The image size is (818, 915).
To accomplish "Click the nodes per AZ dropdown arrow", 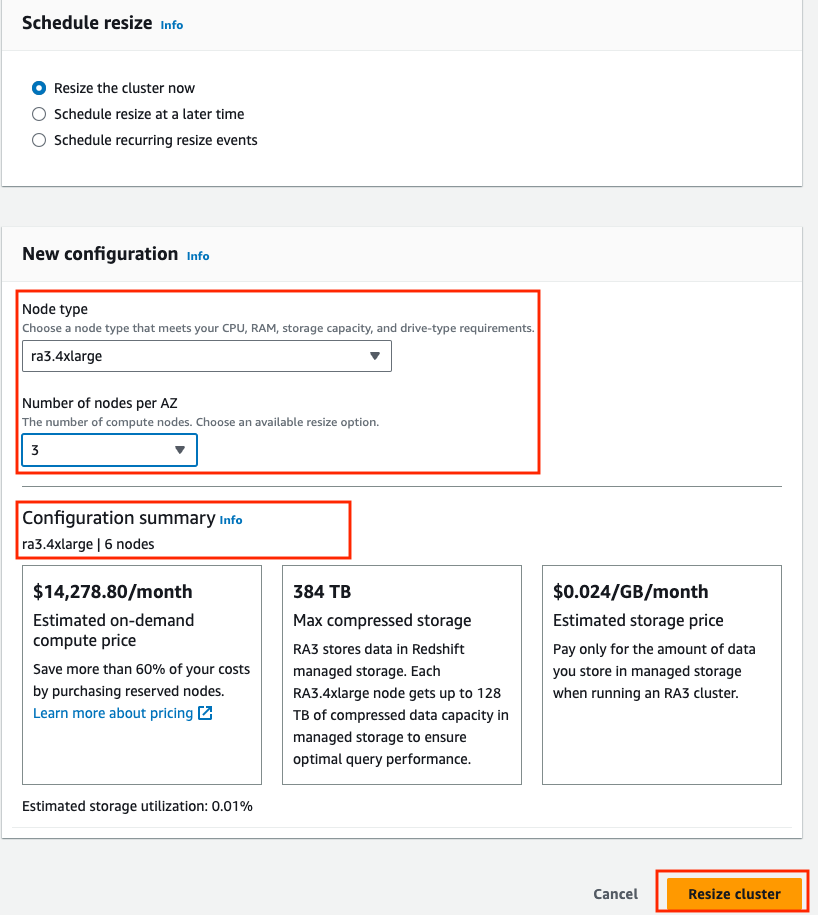I will pos(180,450).
